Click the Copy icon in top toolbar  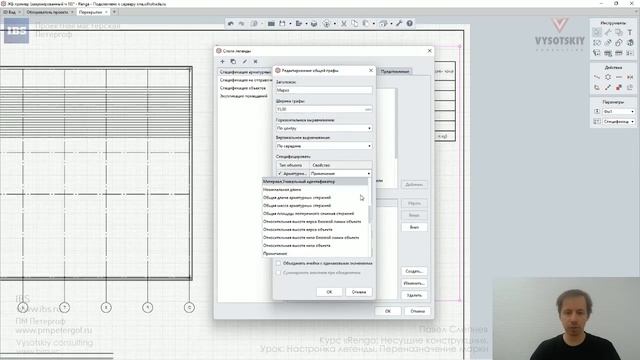tap(354, 24)
